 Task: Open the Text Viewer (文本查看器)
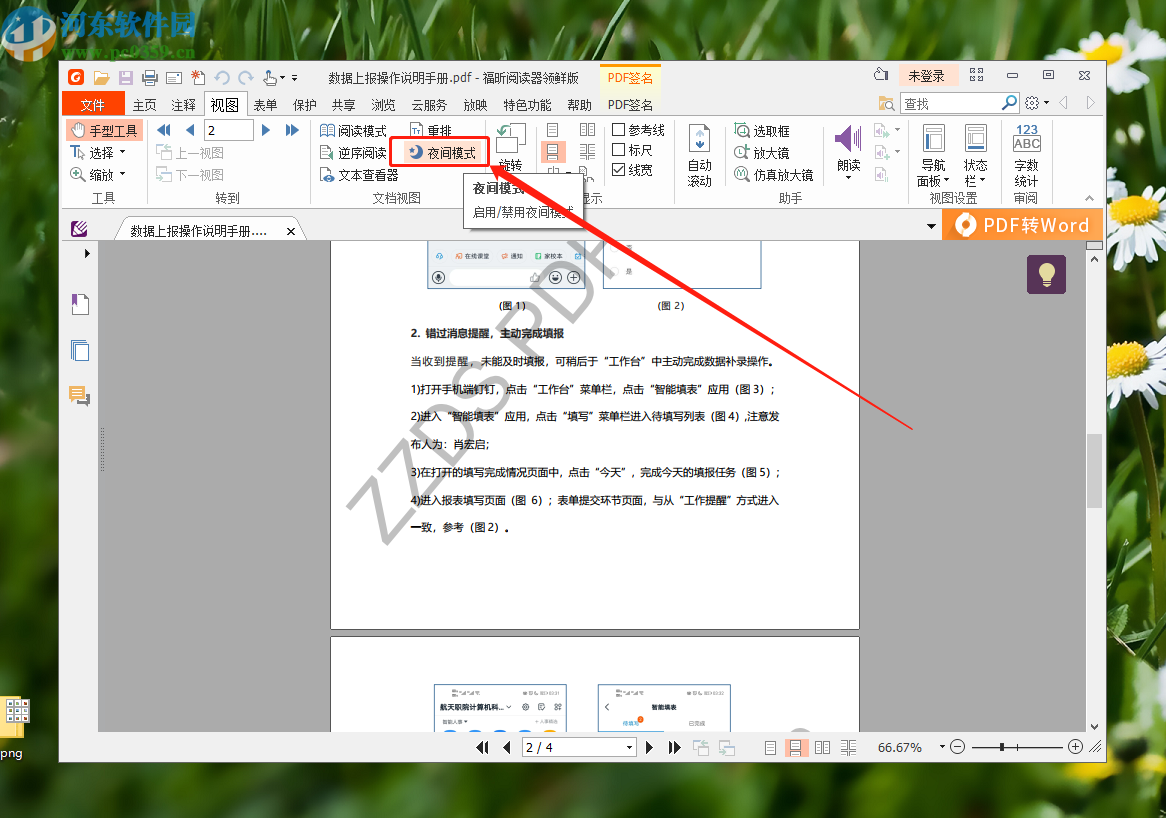click(x=359, y=175)
